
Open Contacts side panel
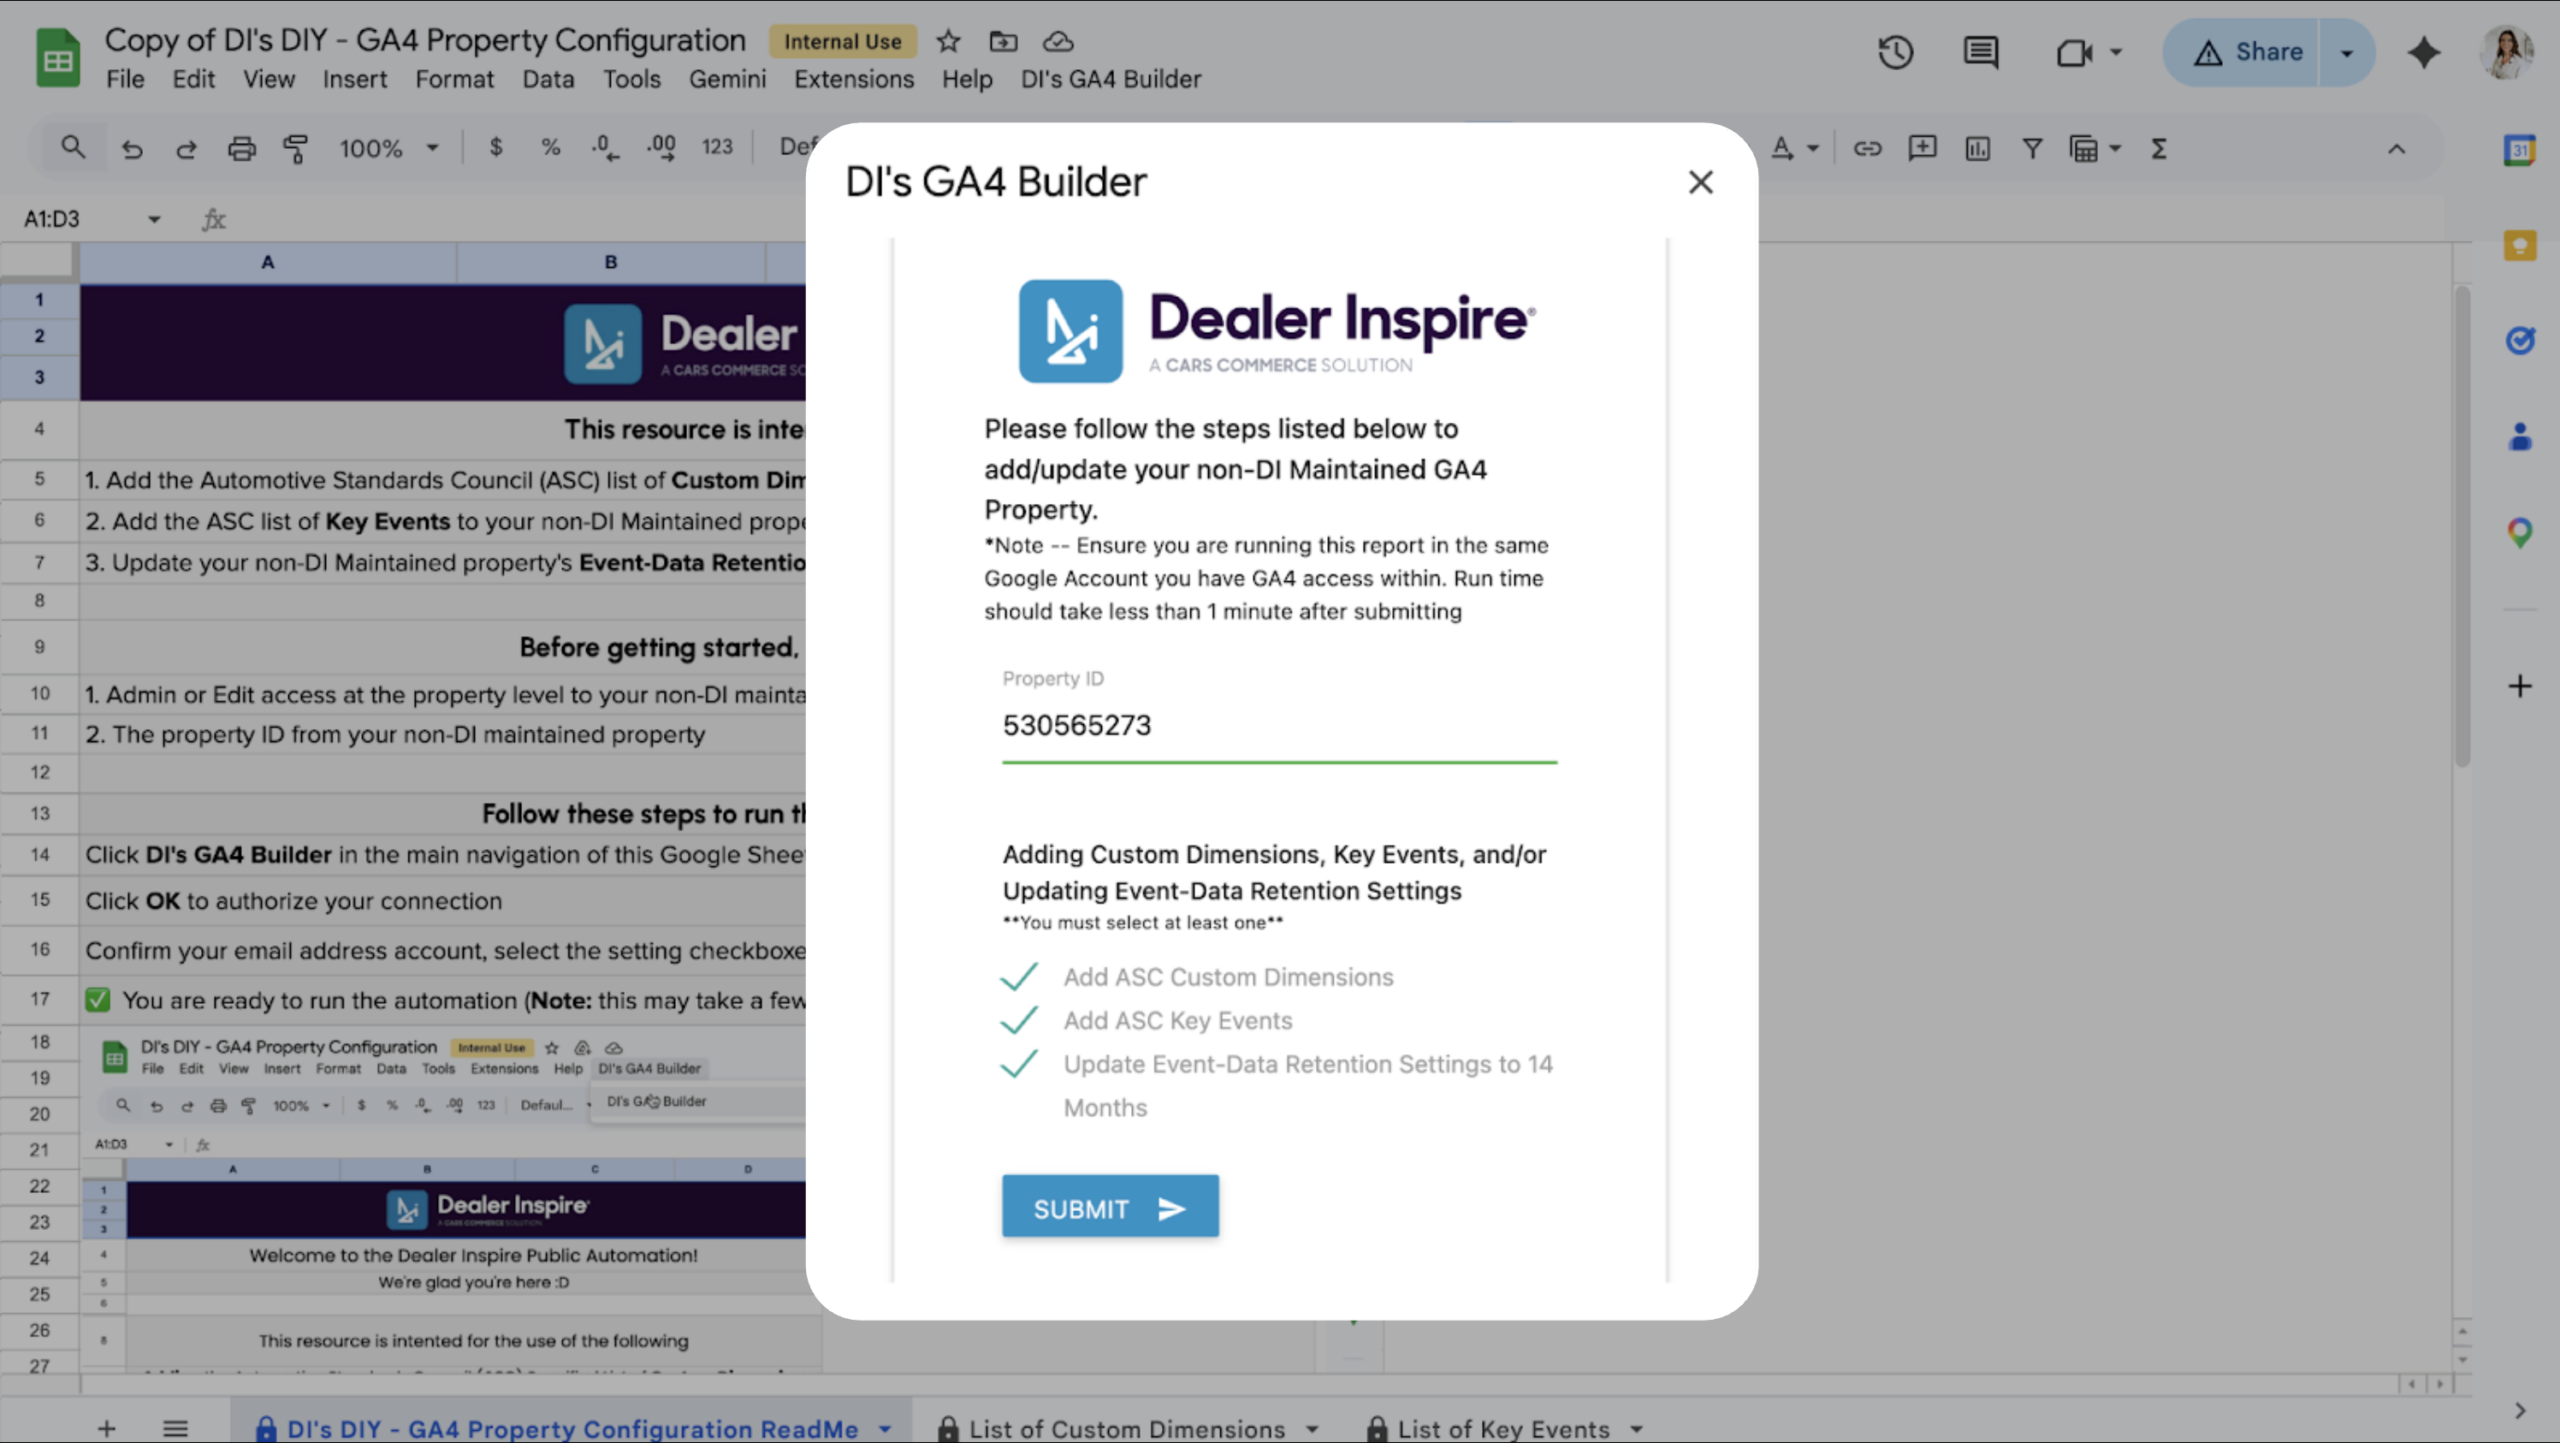tap(2519, 437)
